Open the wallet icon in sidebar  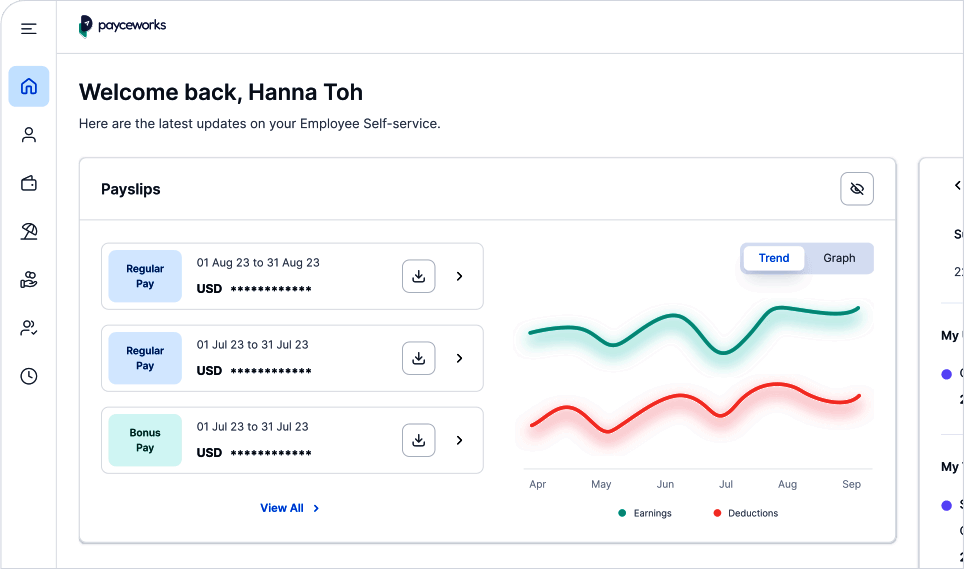click(x=29, y=183)
